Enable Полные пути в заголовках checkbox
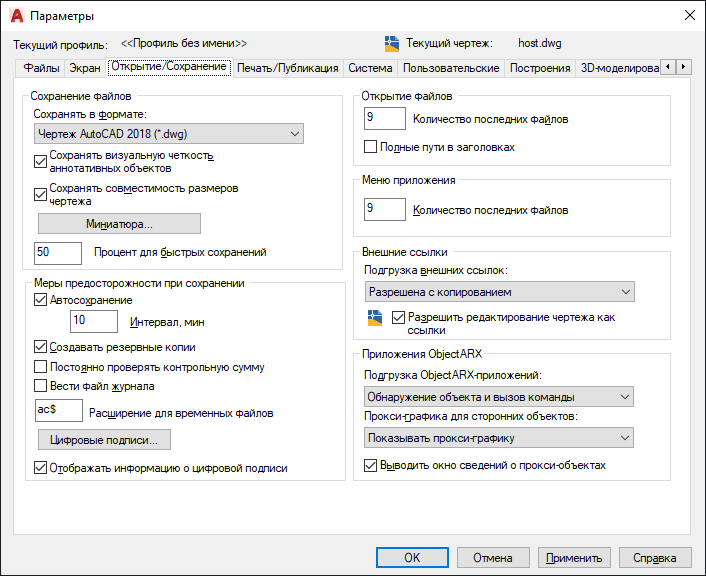Image resolution: width=706 pixels, height=576 pixels. (372, 147)
